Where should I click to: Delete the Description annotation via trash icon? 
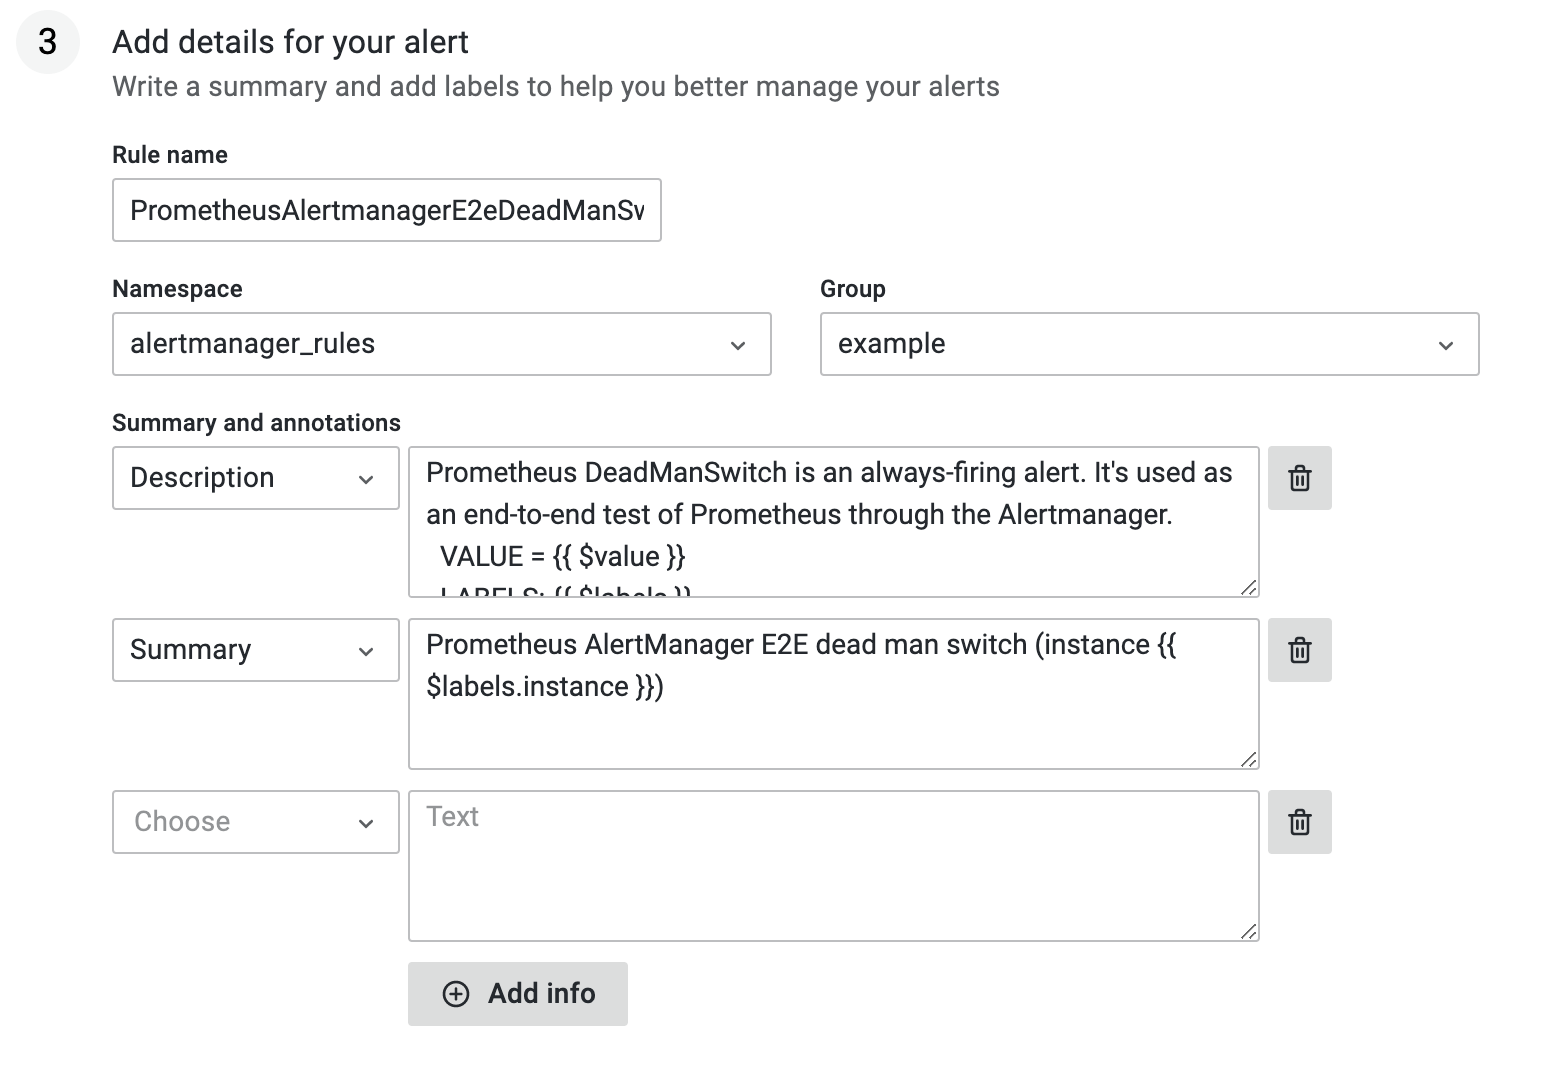point(1299,478)
